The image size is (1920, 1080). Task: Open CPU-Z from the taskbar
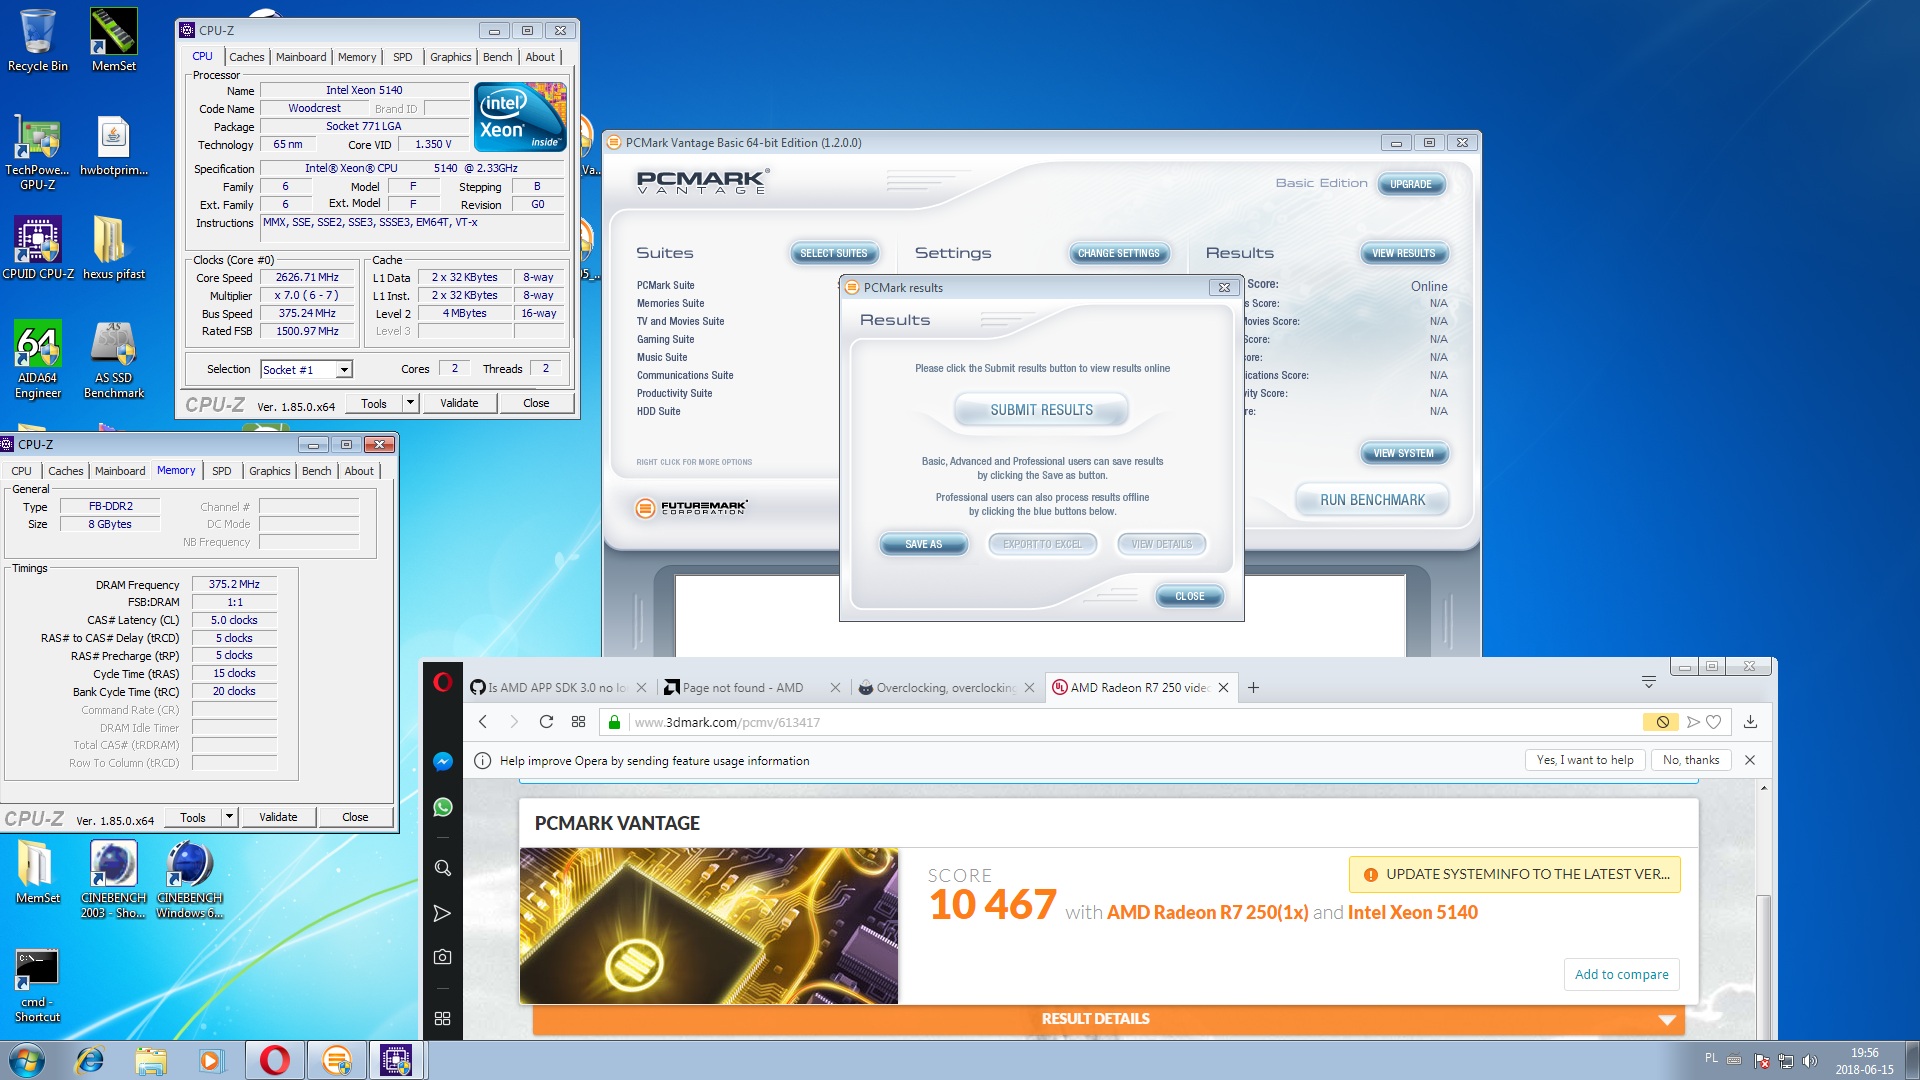pyautogui.click(x=396, y=1060)
